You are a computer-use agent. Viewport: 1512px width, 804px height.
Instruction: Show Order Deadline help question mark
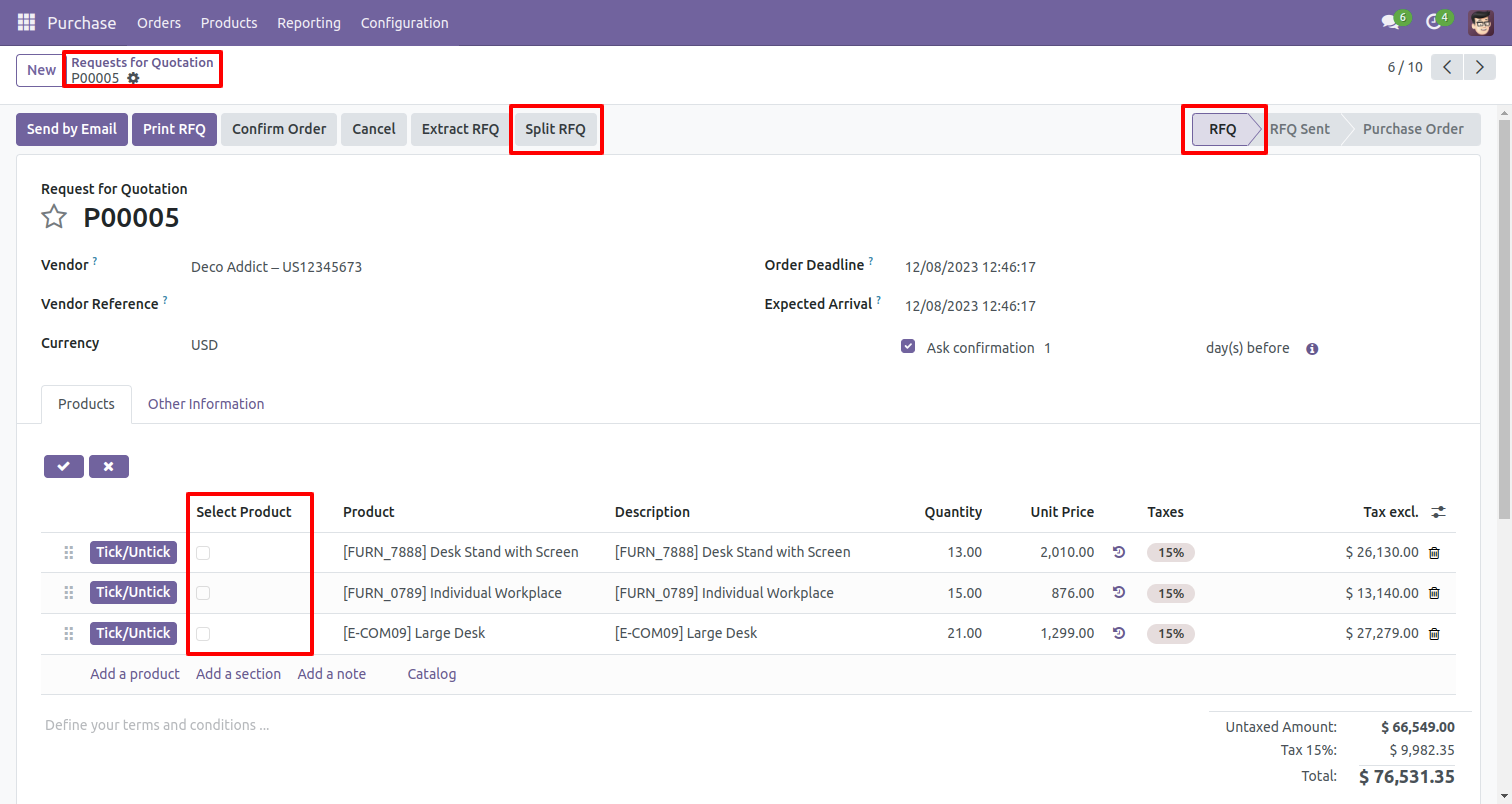click(871, 261)
